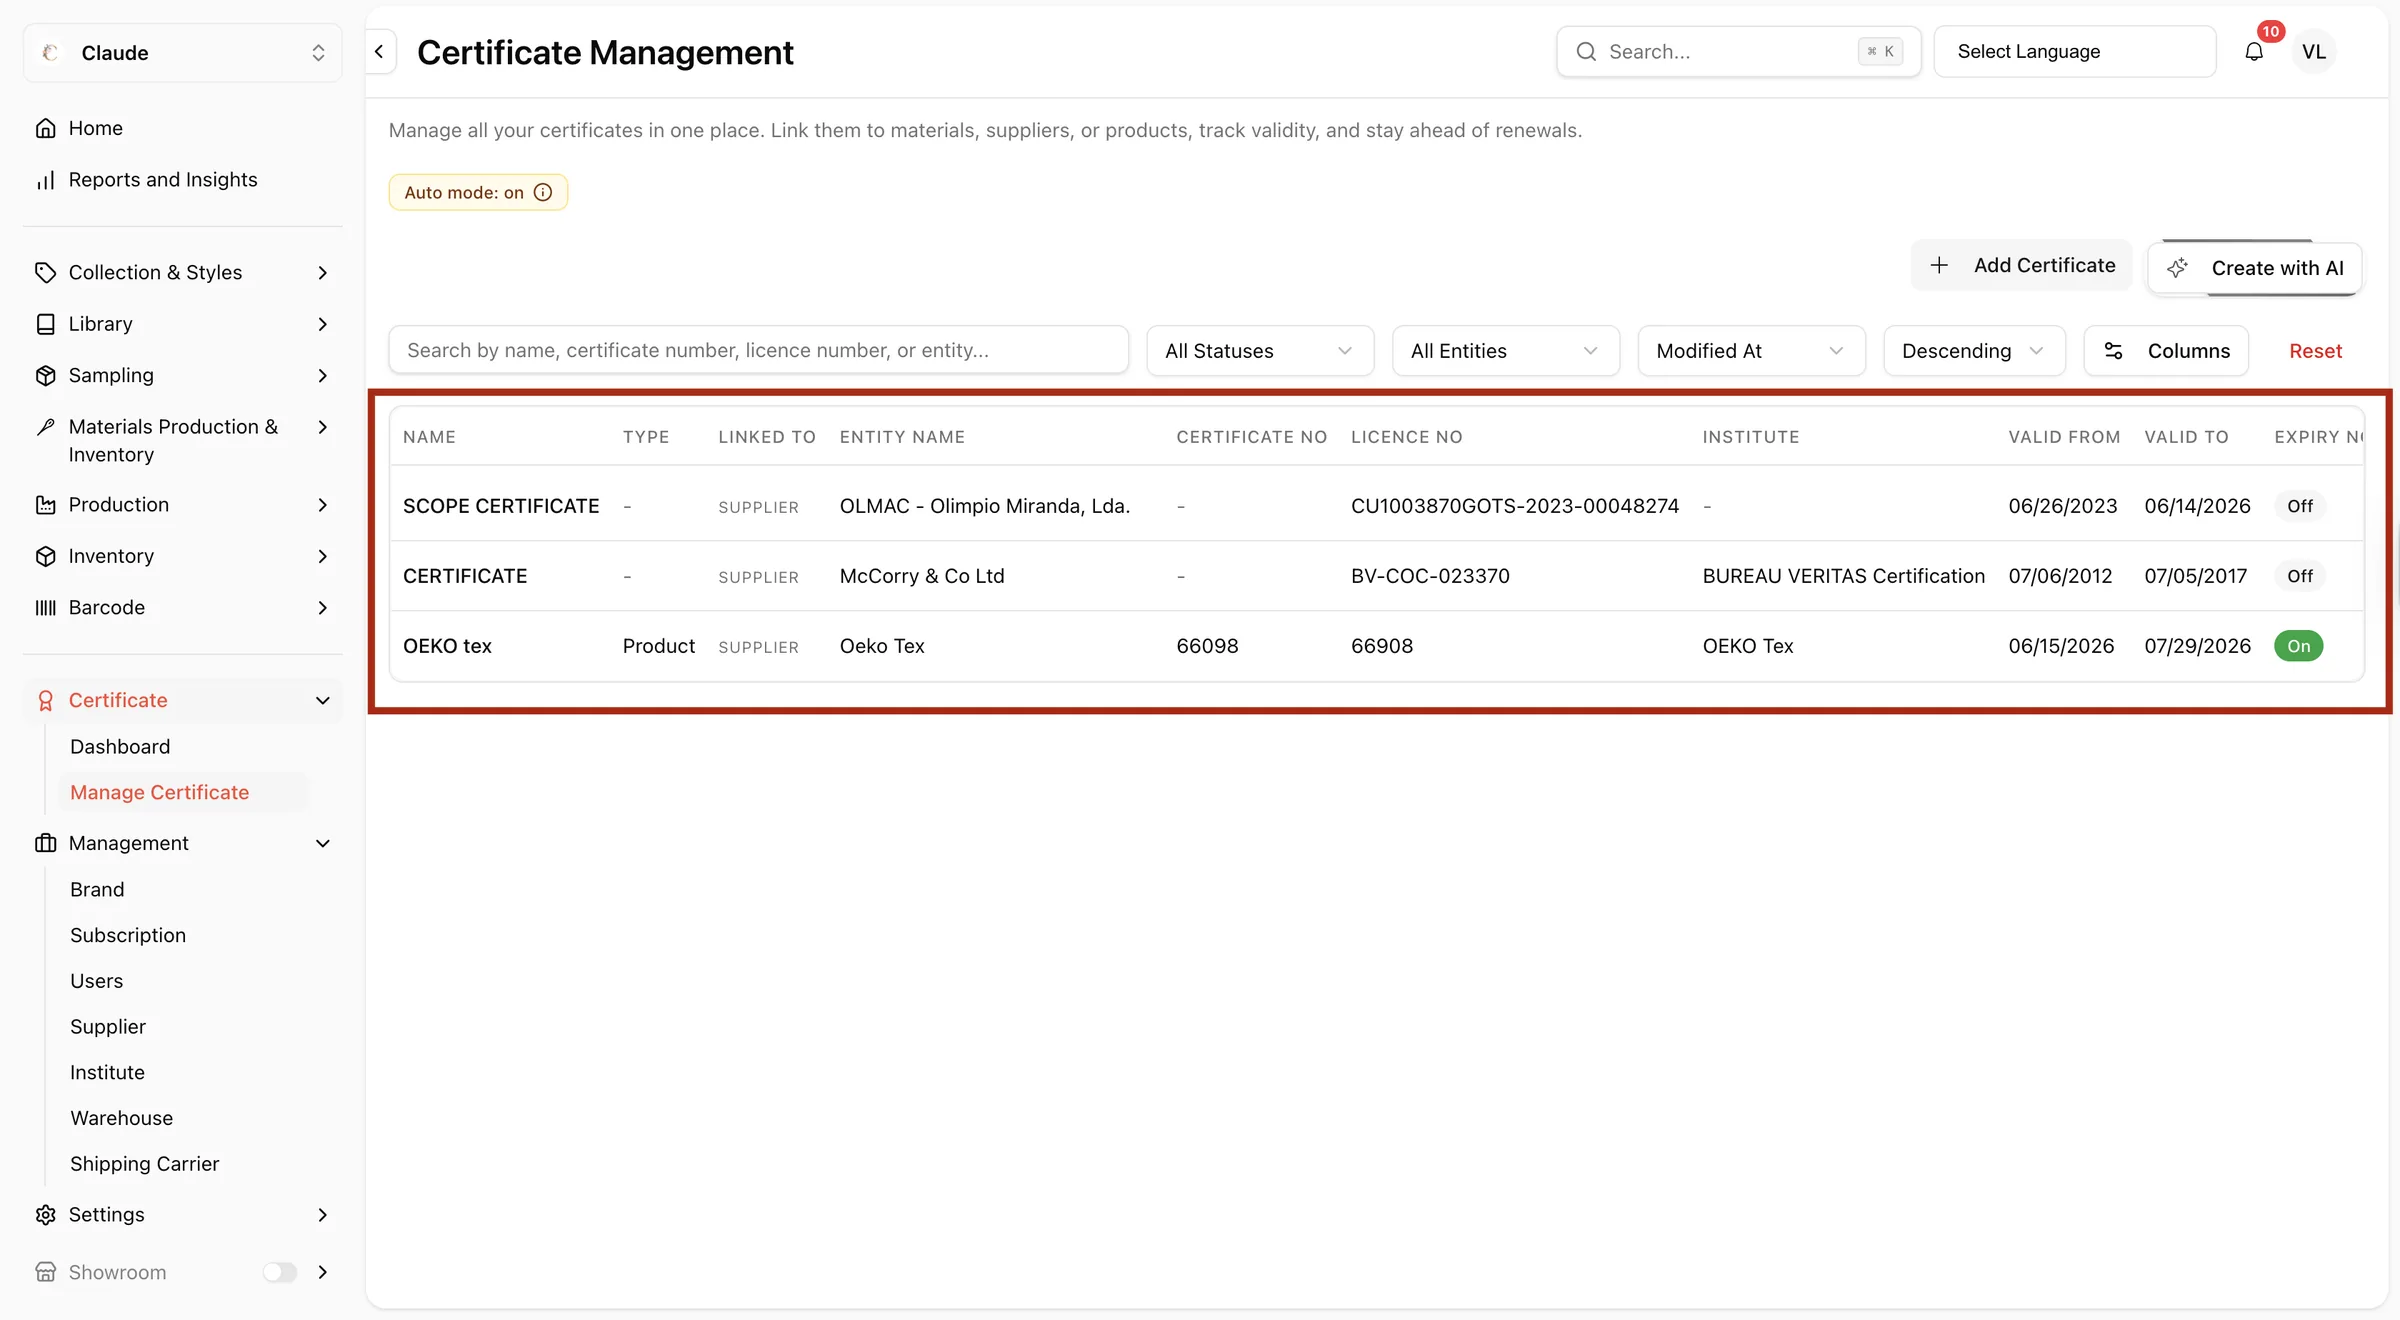Open the notifications bell
This screenshot has height=1320, width=2400.
pos(2253,52)
